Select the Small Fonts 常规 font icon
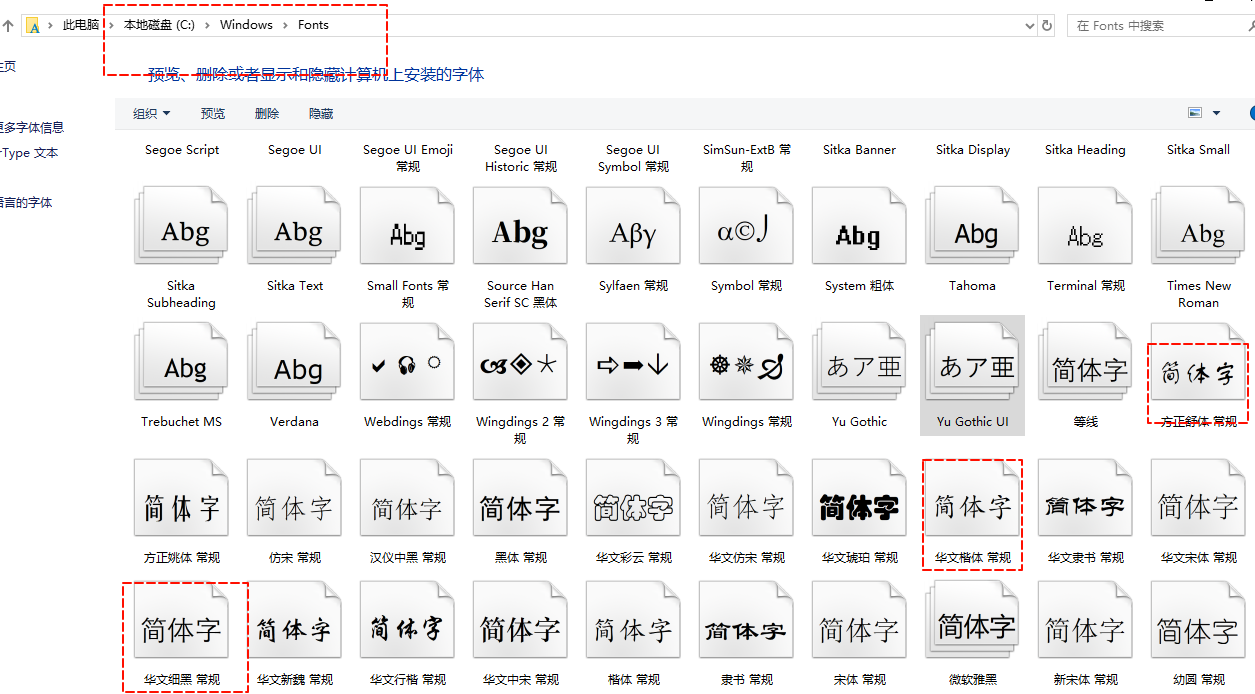The height and width of the screenshot is (694, 1255). pos(407,226)
